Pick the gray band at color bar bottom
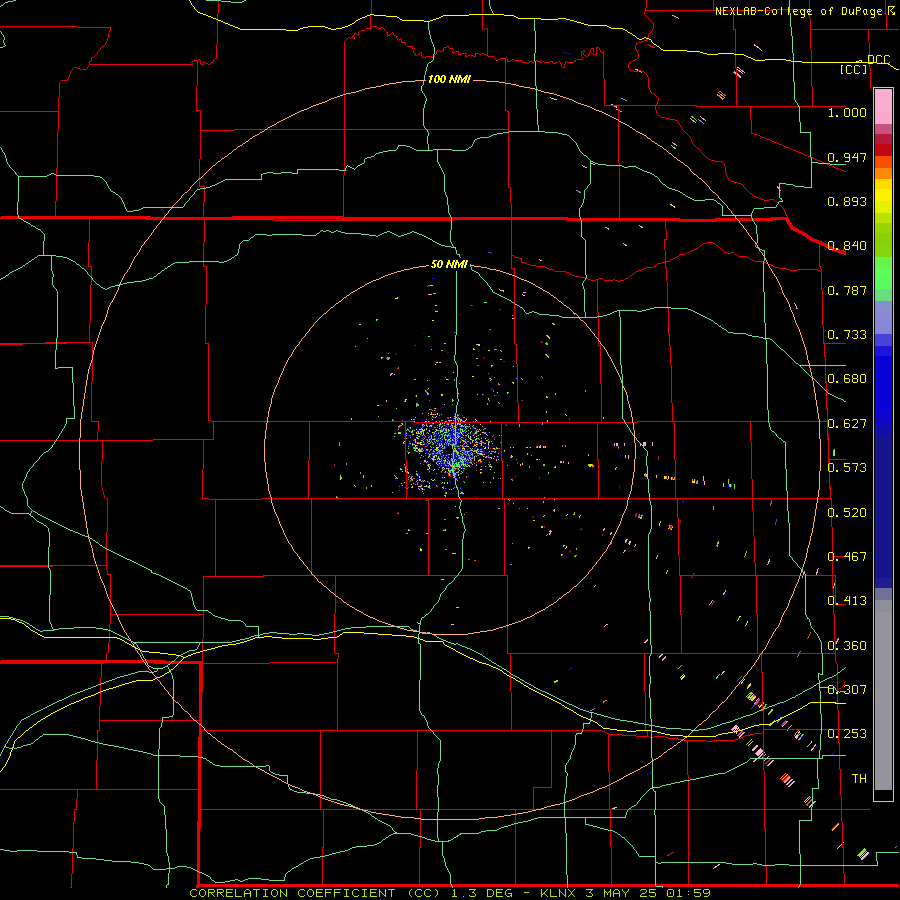This screenshot has height=900, width=900. click(x=883, y=695)
